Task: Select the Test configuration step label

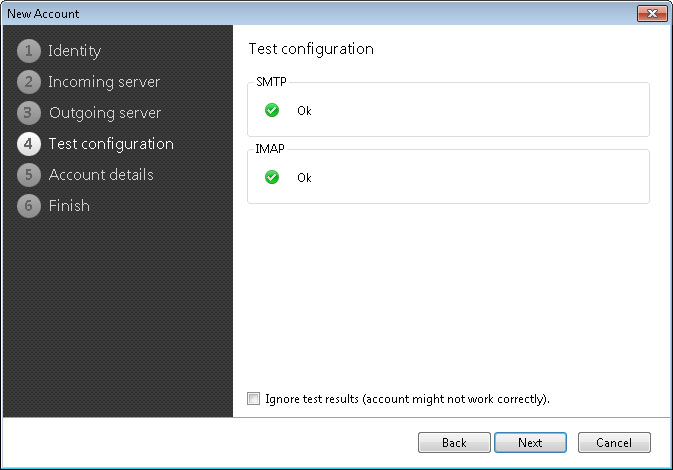Action: 111,144
